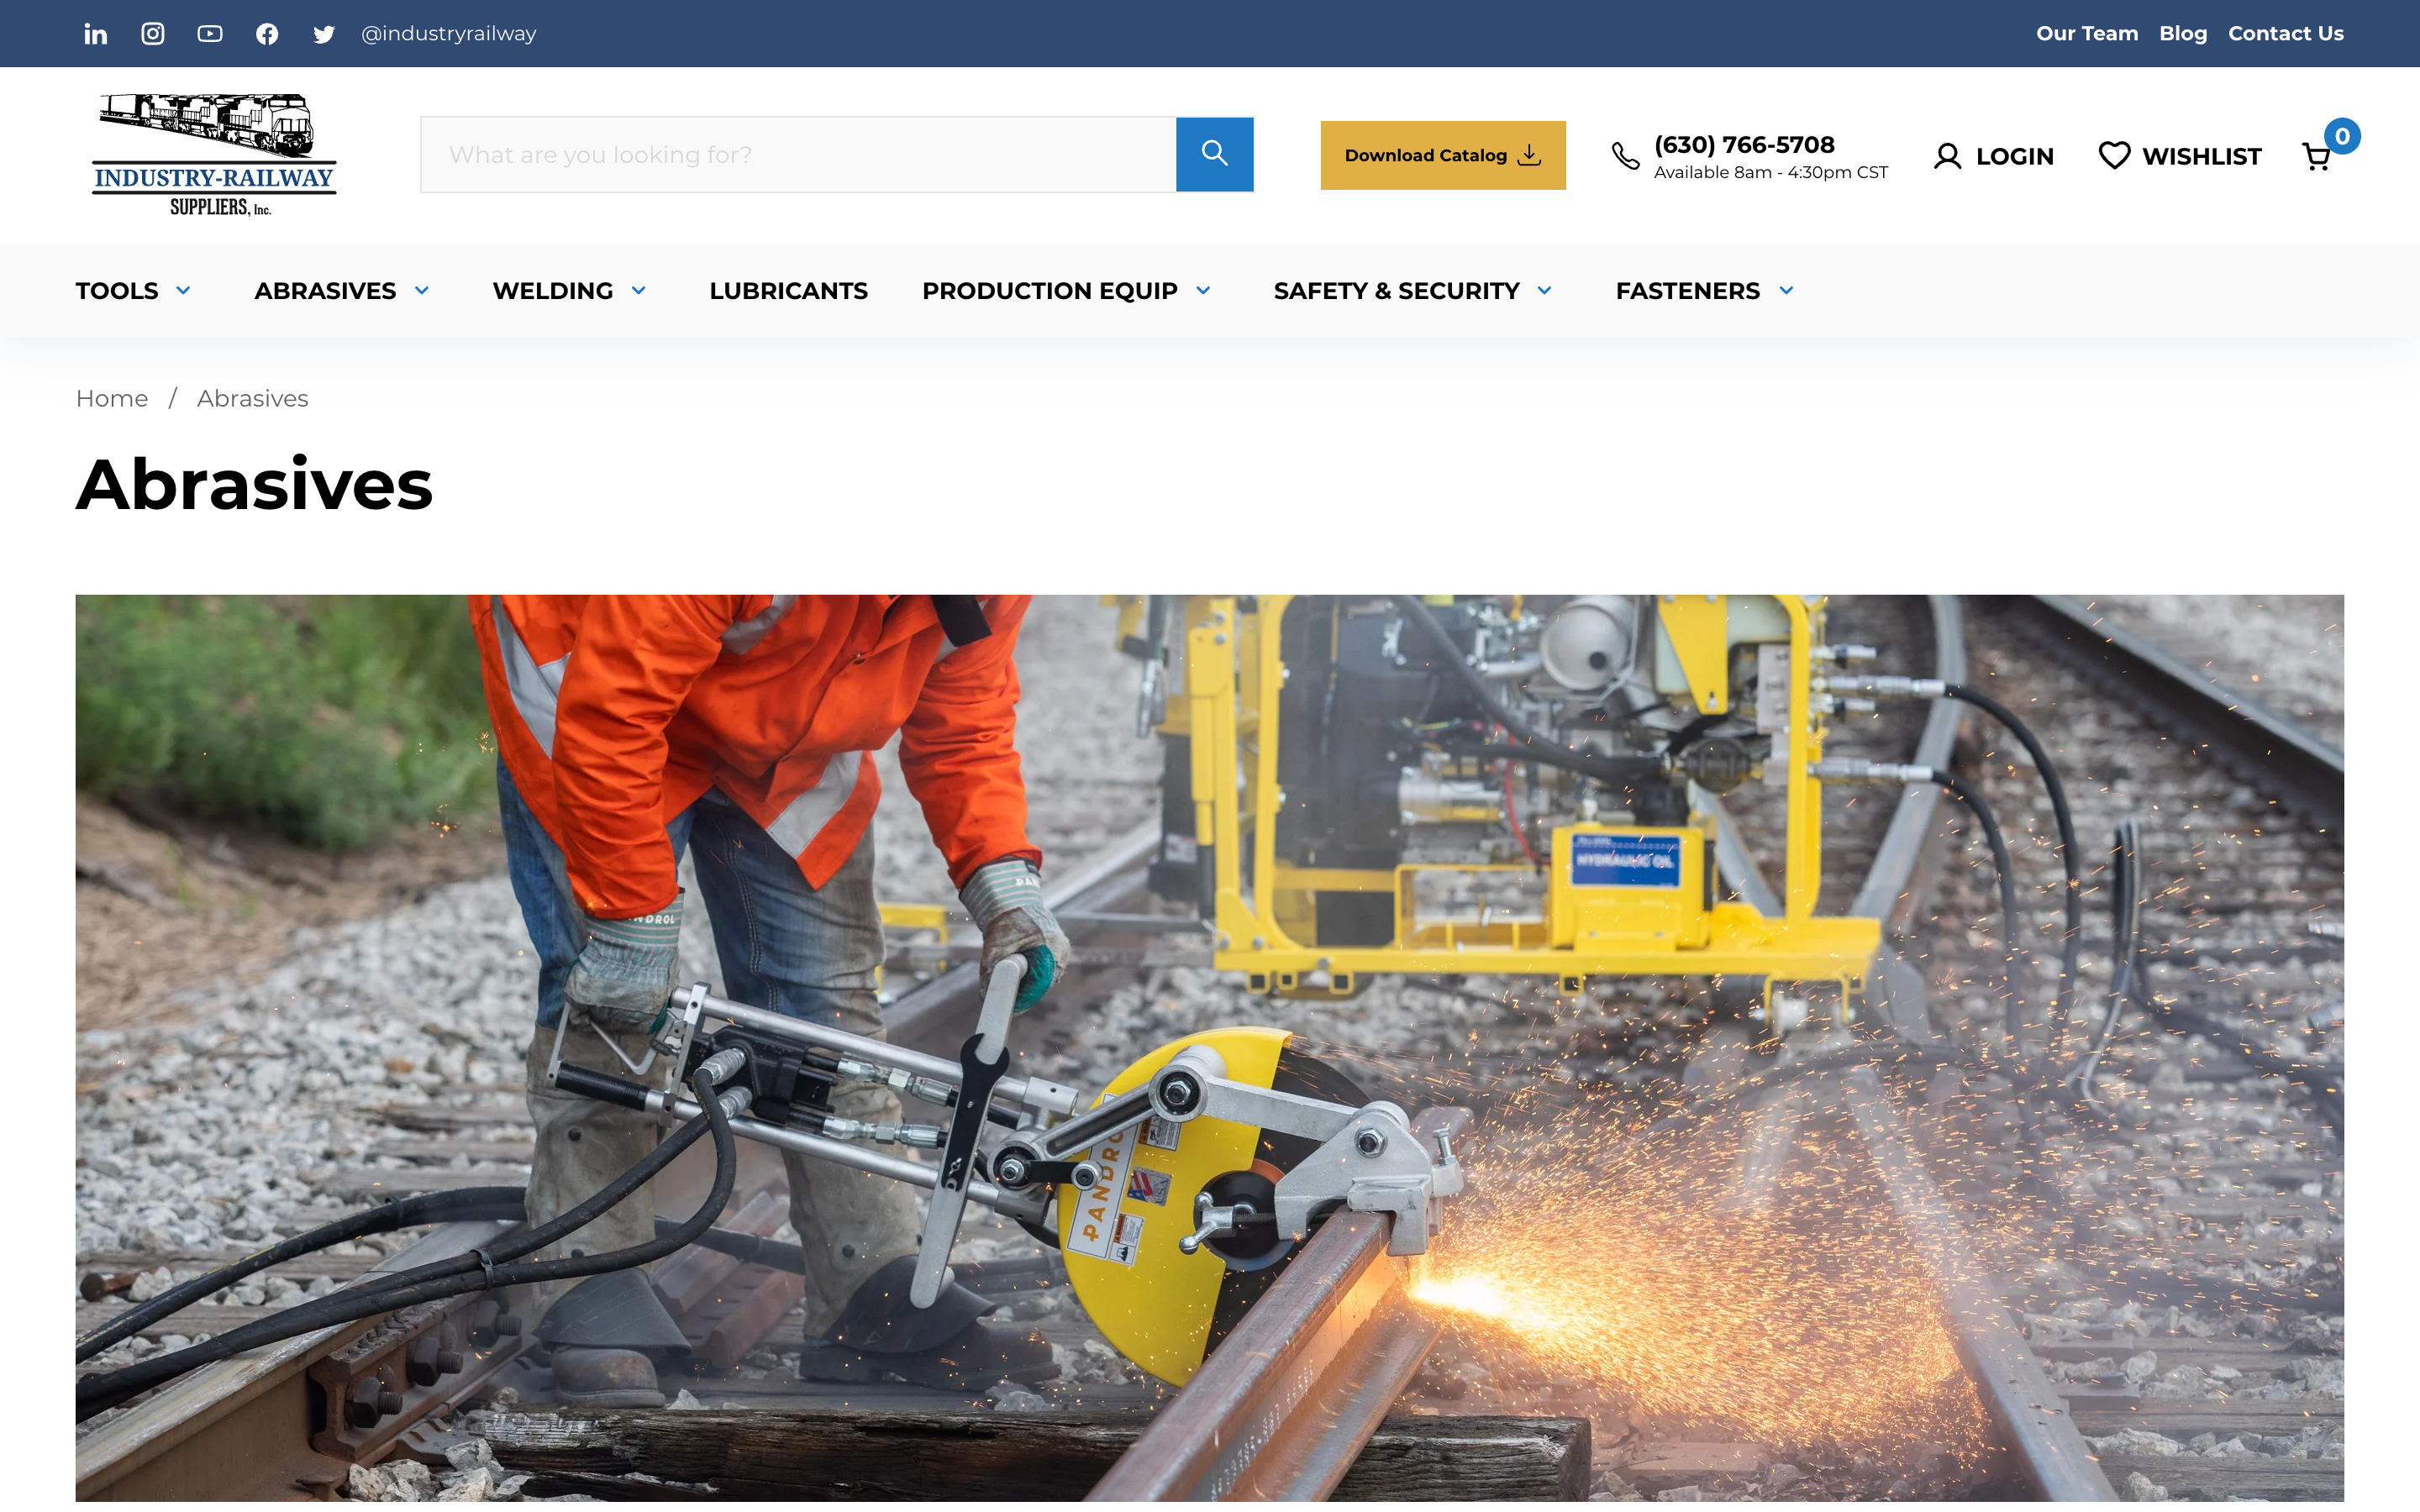Expand the Welding dropdown arrow

pos(639,291)
